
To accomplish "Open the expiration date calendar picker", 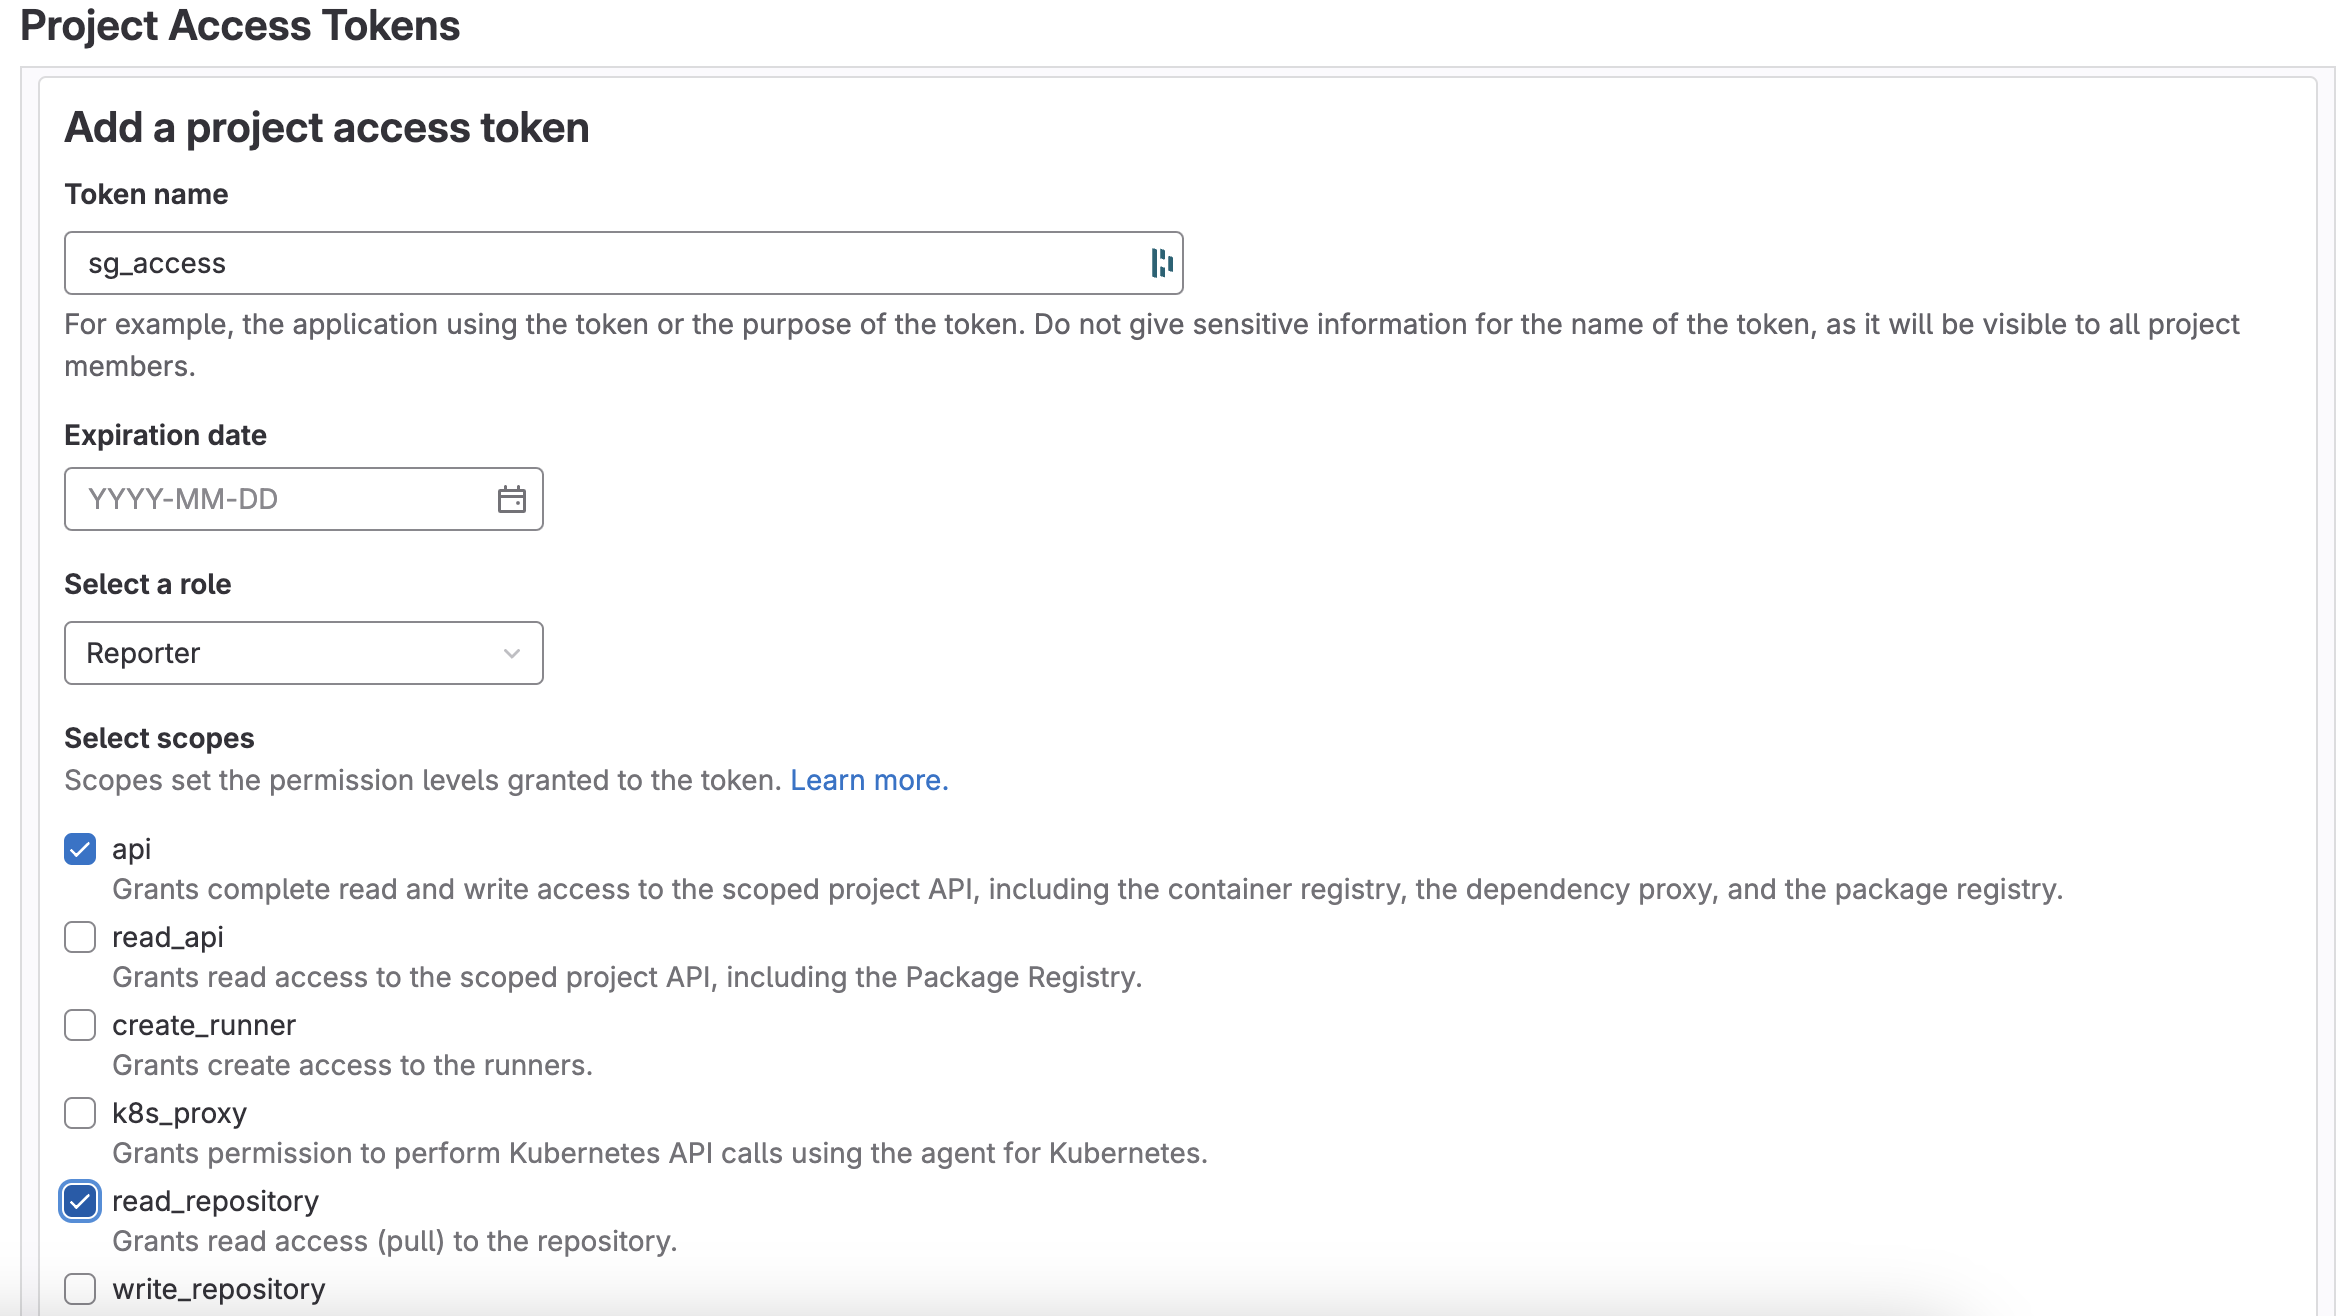I will point(511,498).
